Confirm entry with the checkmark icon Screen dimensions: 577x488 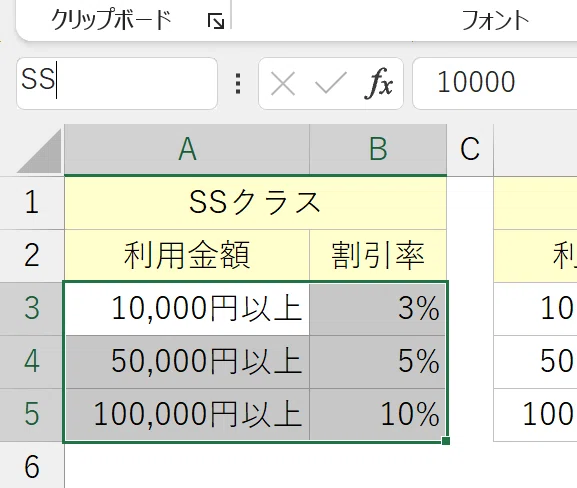(331, 83)
